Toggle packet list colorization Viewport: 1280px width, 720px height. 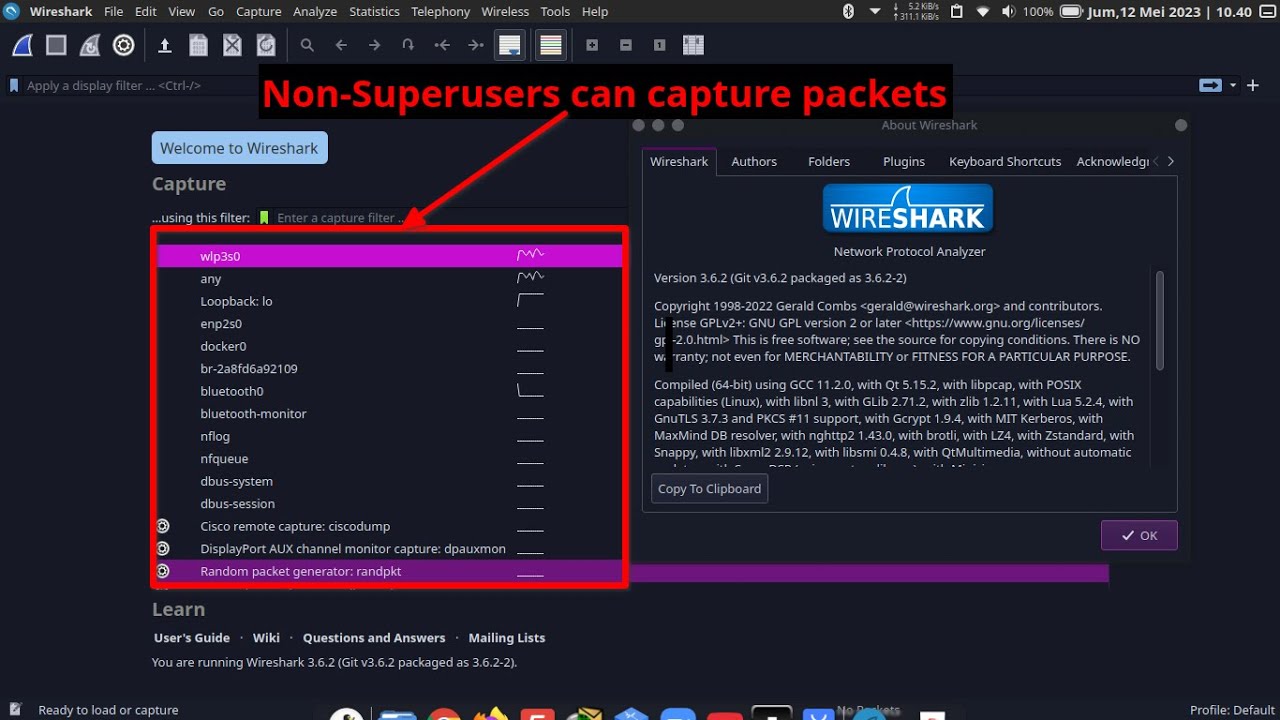[x=550, y=45]
